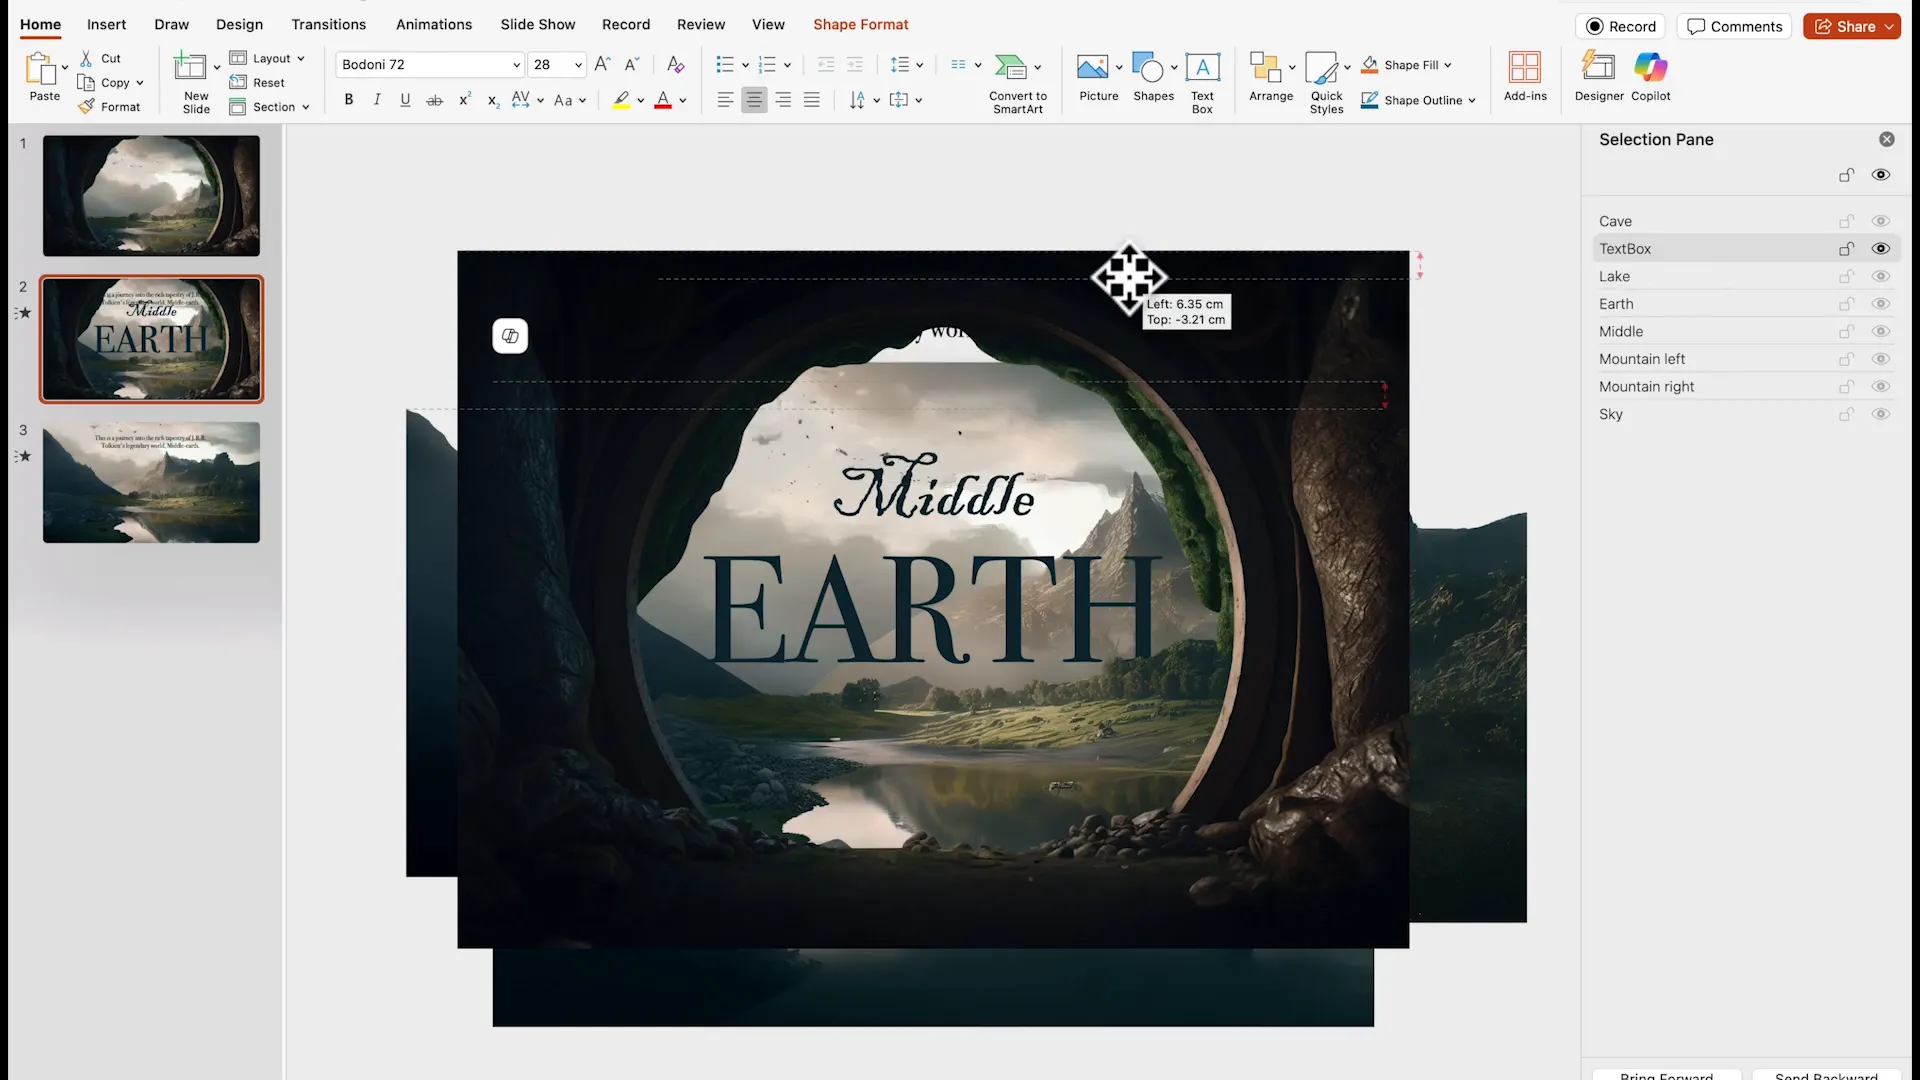
Task: Open Add-ins gallery
Action: 1525,76
